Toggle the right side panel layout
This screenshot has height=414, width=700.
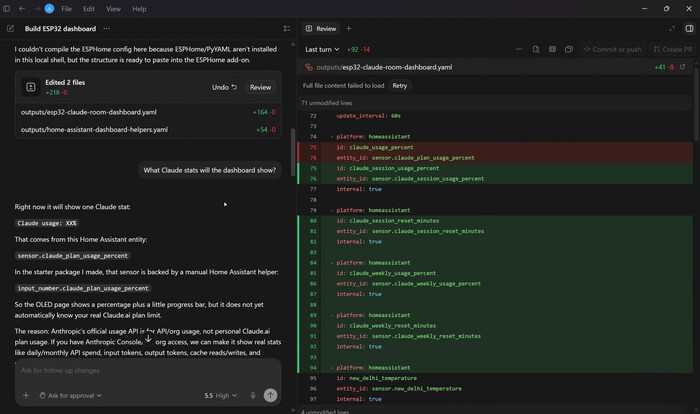689,29
